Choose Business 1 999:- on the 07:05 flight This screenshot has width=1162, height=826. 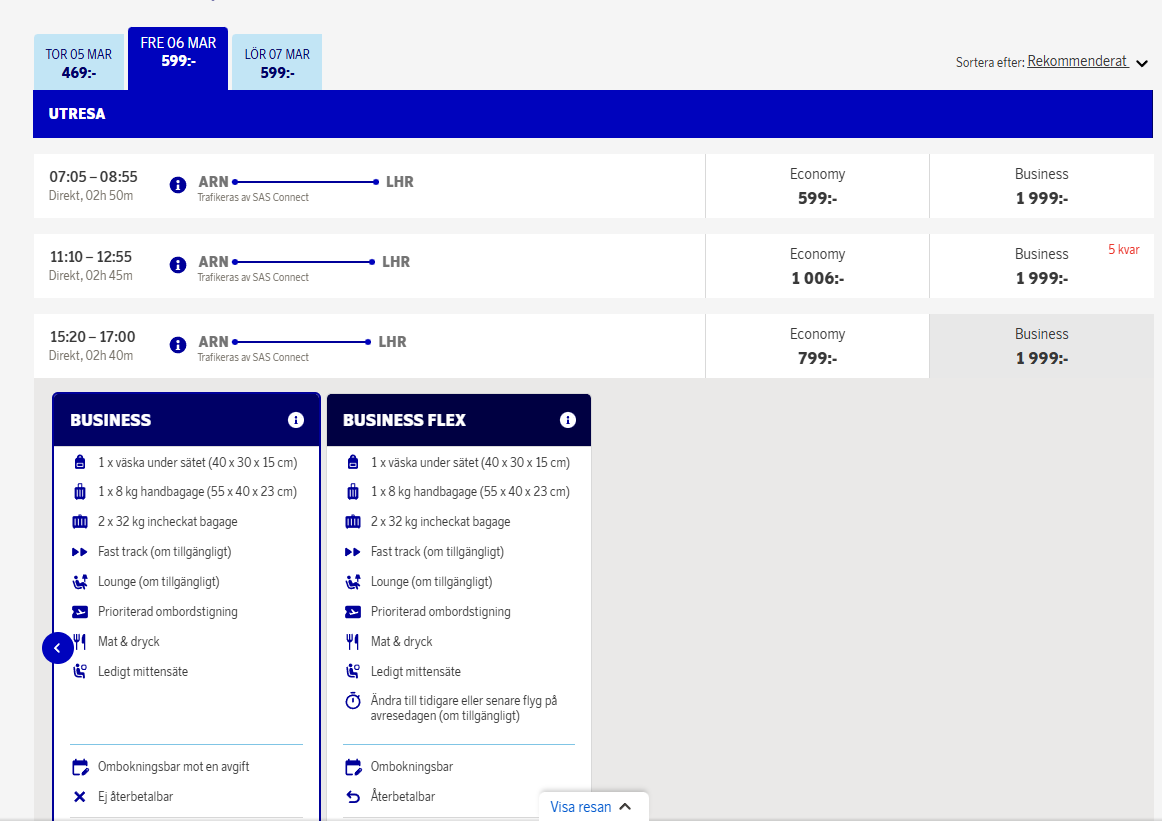pos(1041,186)
